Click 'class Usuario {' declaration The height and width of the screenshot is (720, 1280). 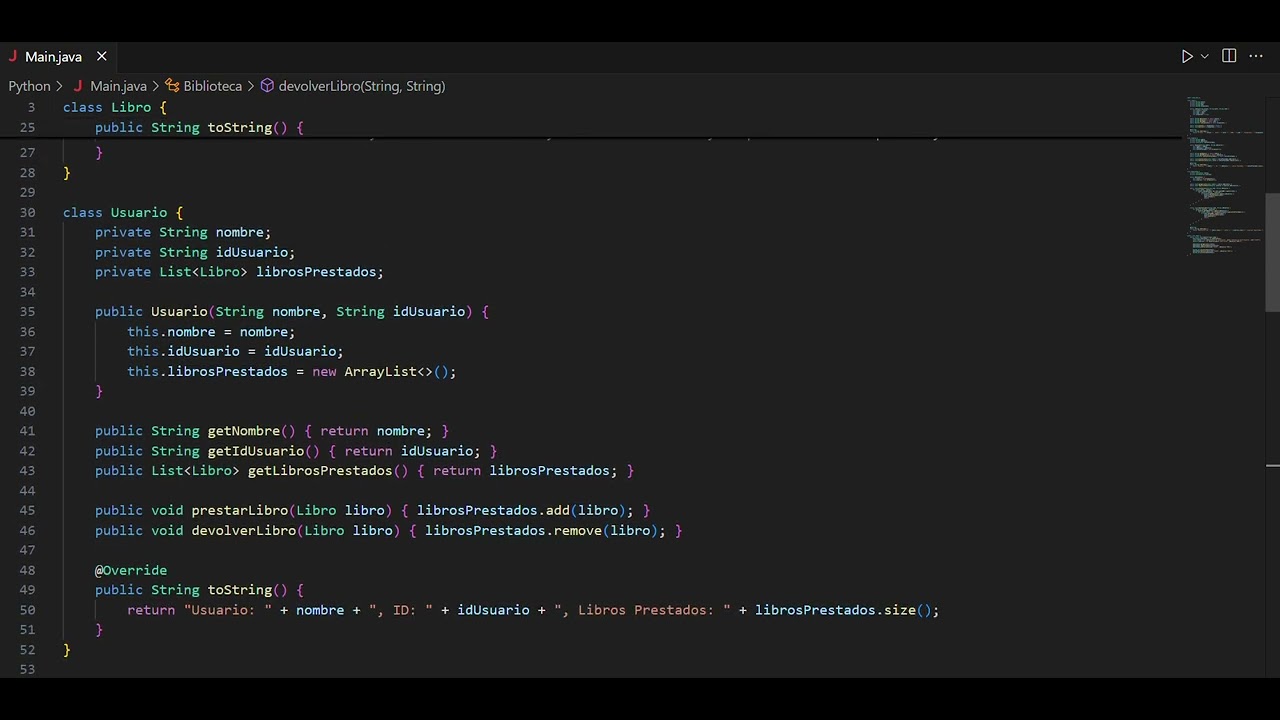[x=123, y=212]
